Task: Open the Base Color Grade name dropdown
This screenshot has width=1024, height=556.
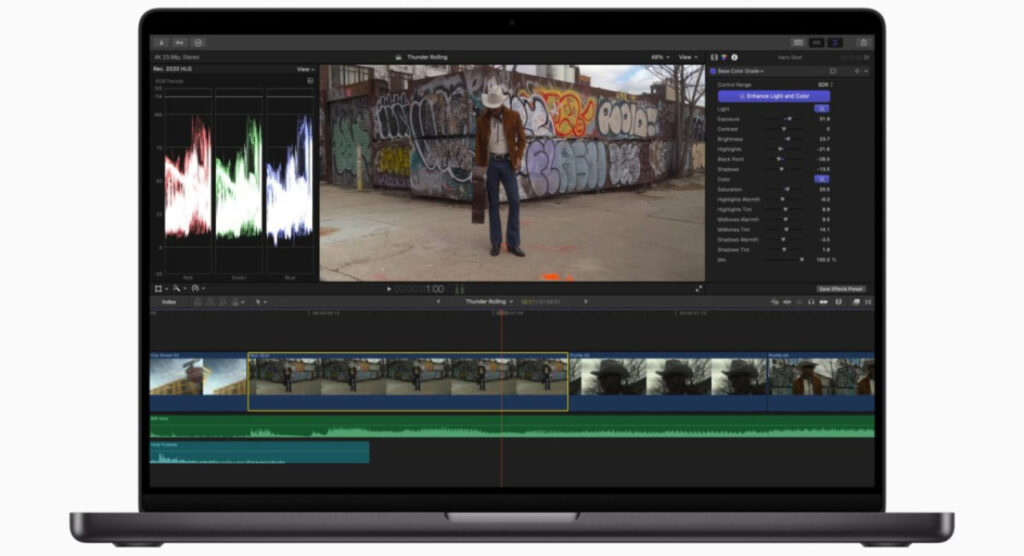Action: coord(741,71)
